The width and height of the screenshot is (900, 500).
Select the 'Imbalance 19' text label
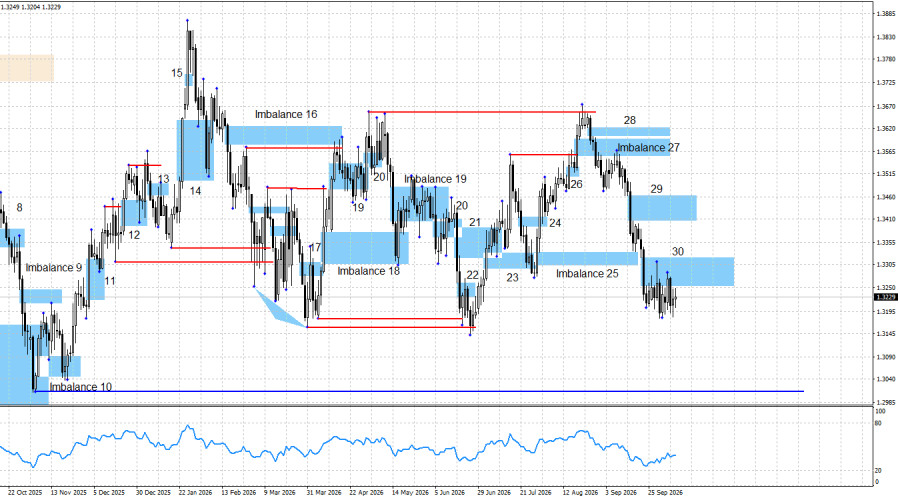pos(435,179)
